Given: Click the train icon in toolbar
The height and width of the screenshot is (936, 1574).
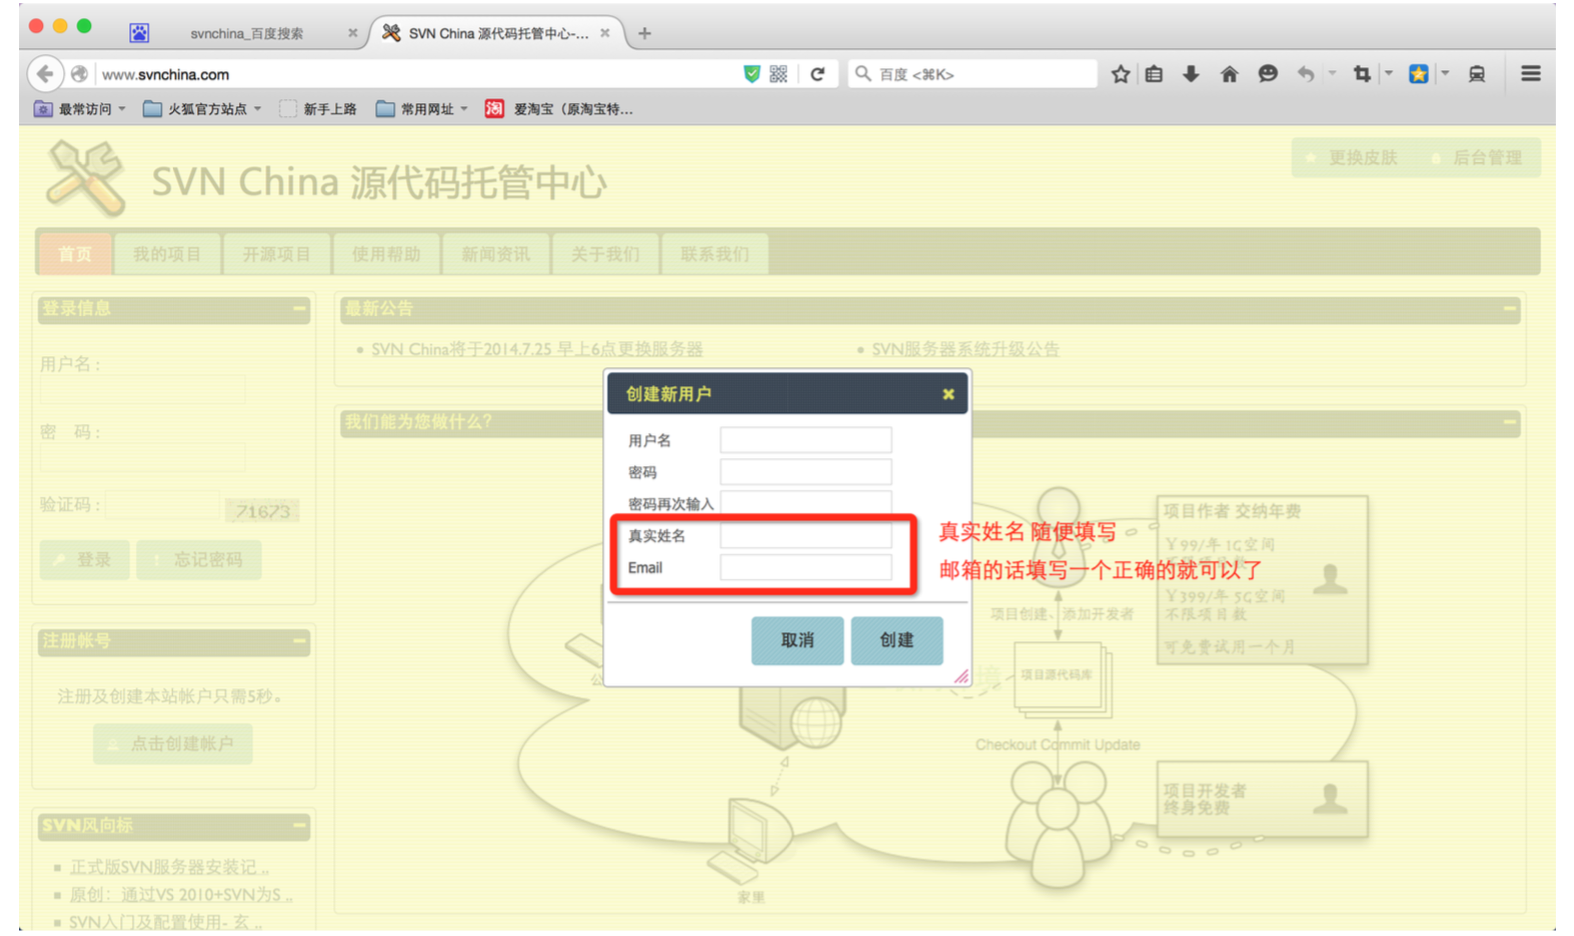Looking at the screenshot, I should (x=1476, y=74).
